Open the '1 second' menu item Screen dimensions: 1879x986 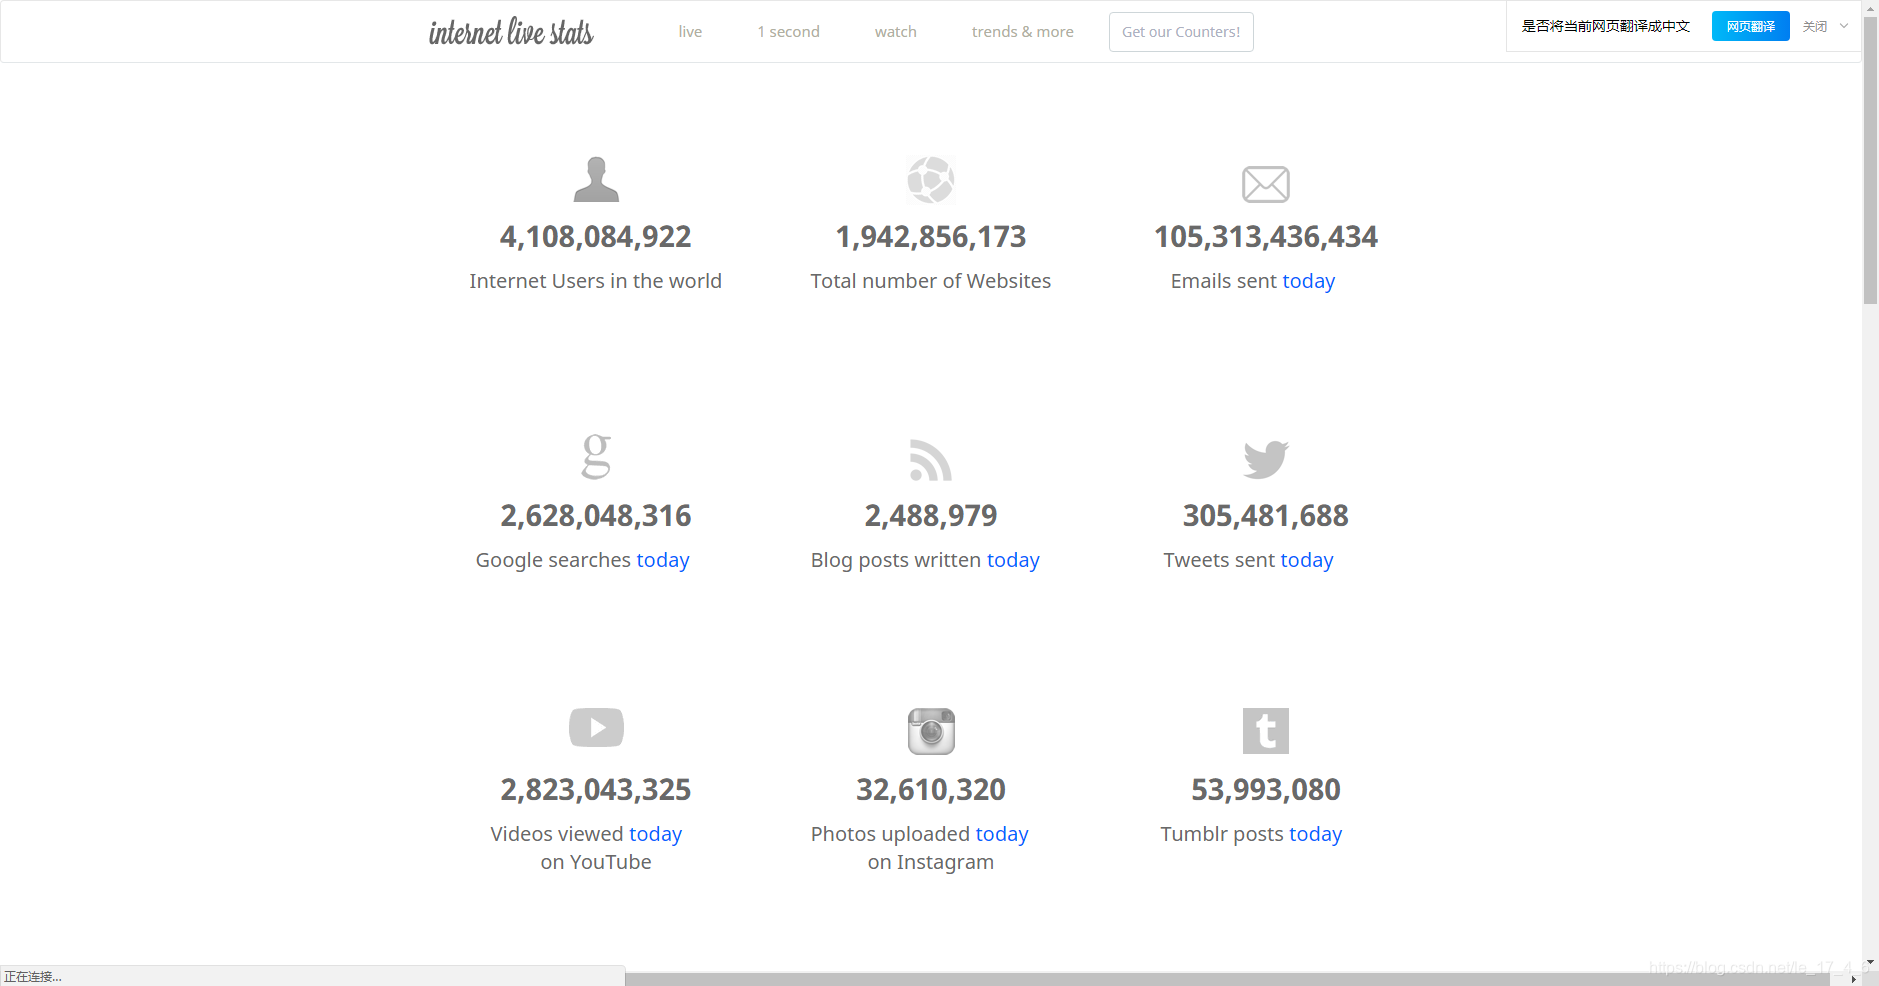coord(788,32)
